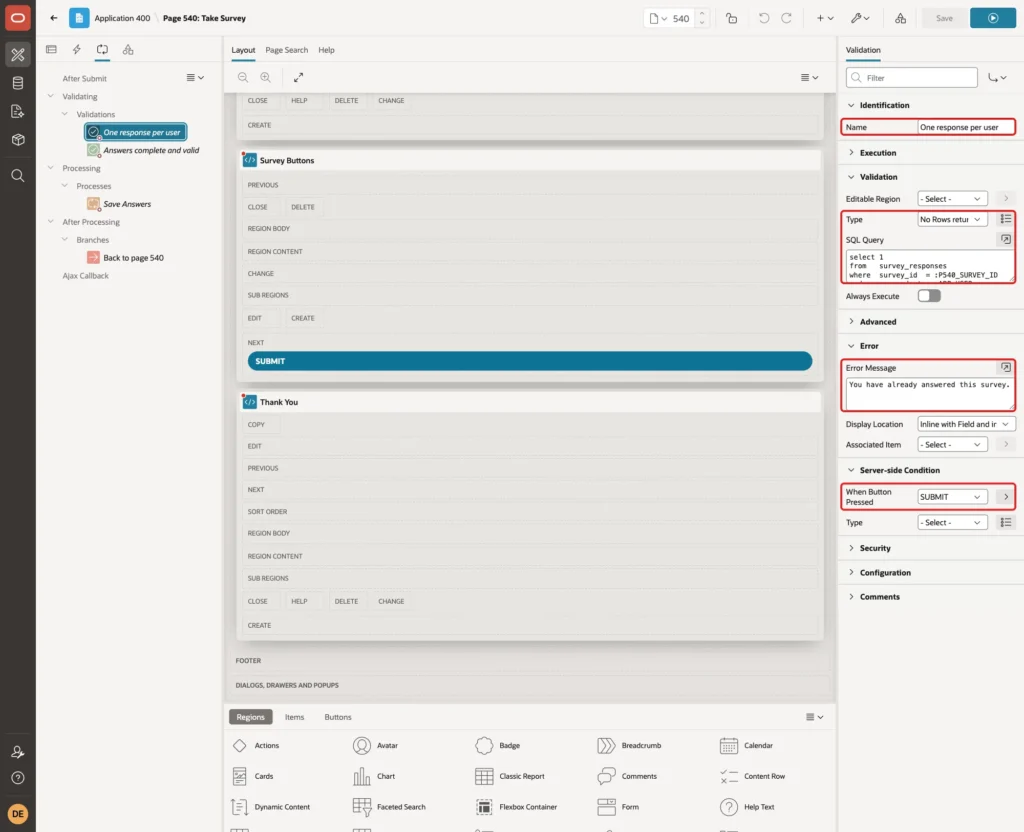The height and width of the screenshot is (832, 1024).
Task: Click the page icon beside Application 400
Action: click(x=79, y=18)
